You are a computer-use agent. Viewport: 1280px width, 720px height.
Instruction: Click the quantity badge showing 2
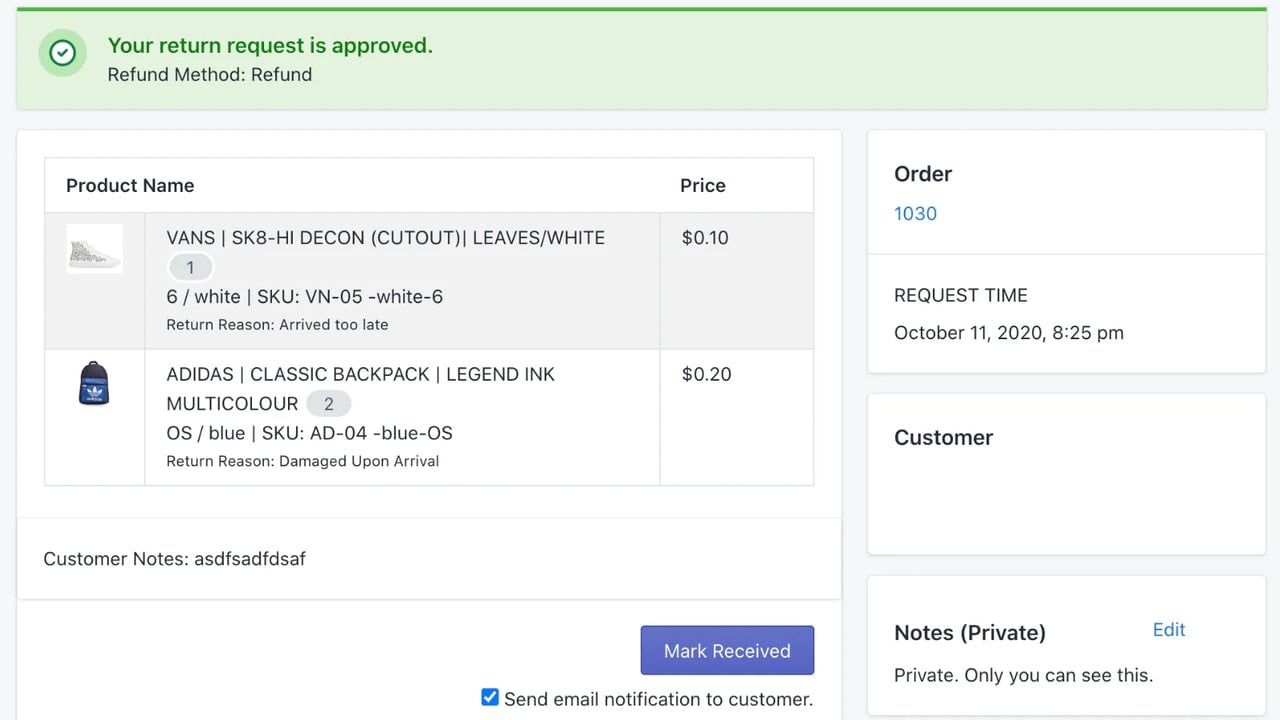pos(328,404)
